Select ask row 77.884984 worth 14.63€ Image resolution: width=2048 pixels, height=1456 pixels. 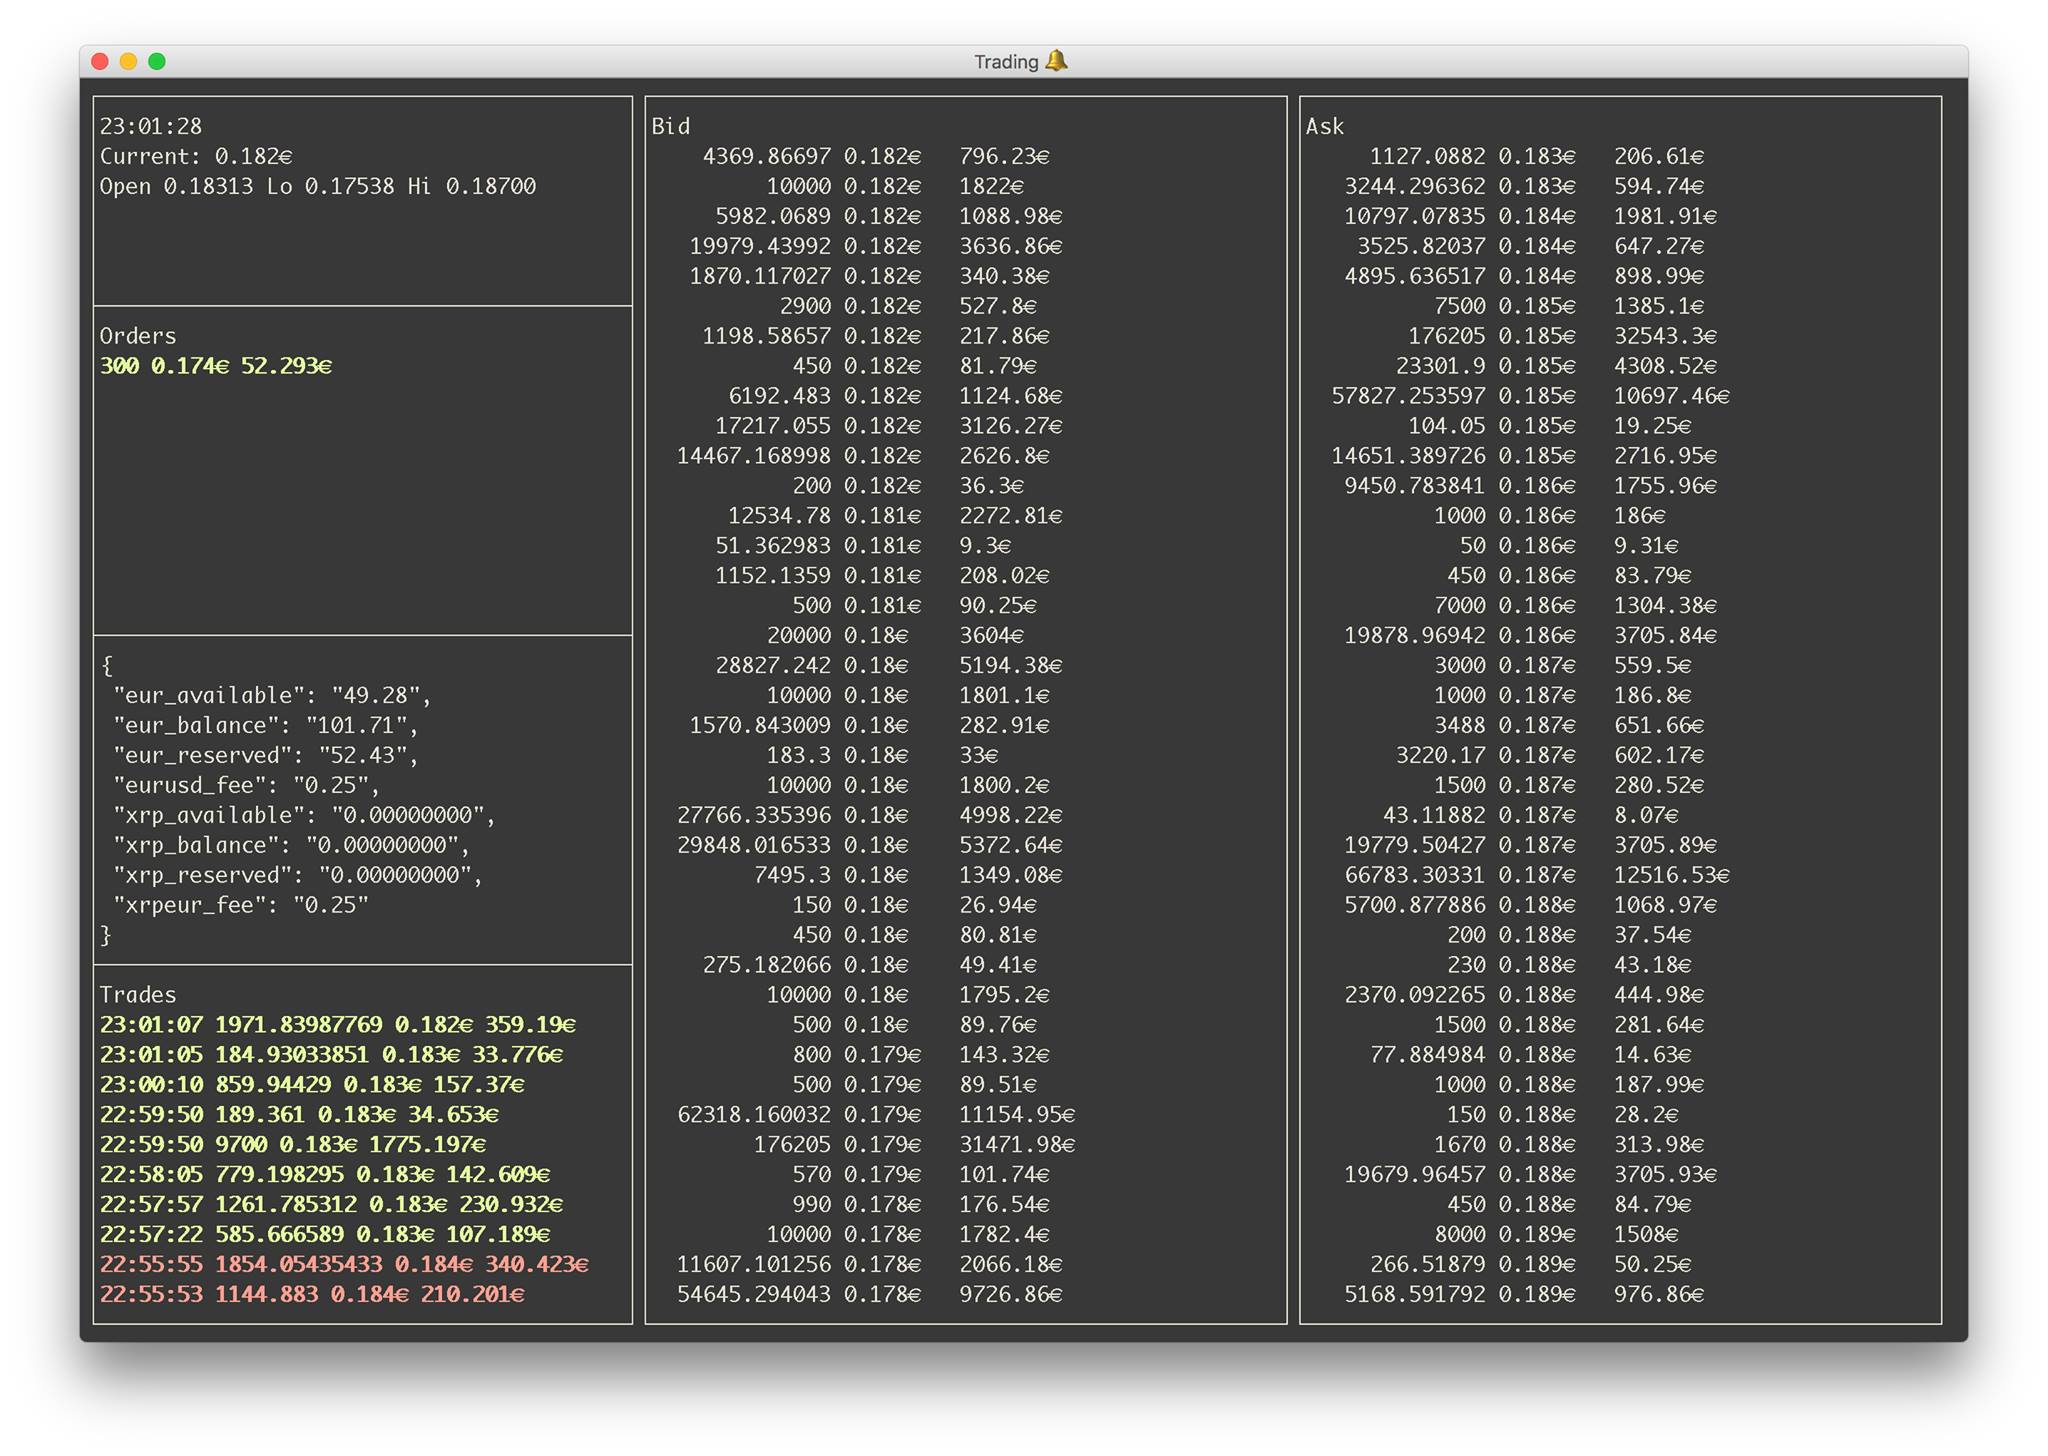pos(1531,1055)
